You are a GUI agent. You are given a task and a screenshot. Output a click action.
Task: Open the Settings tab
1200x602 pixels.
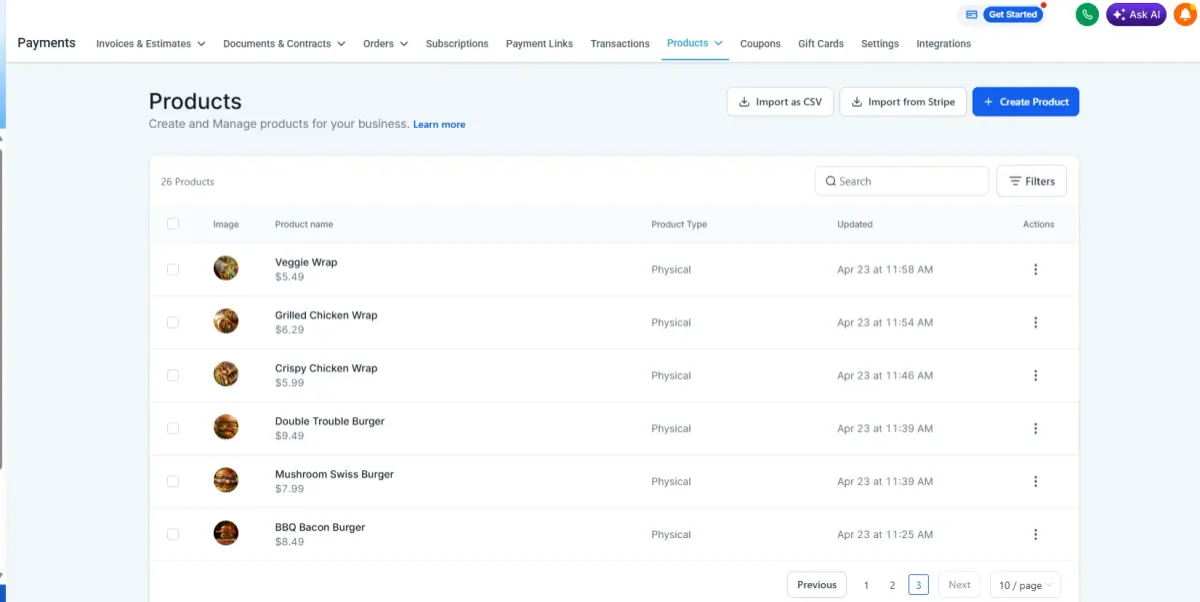(880, 43)
